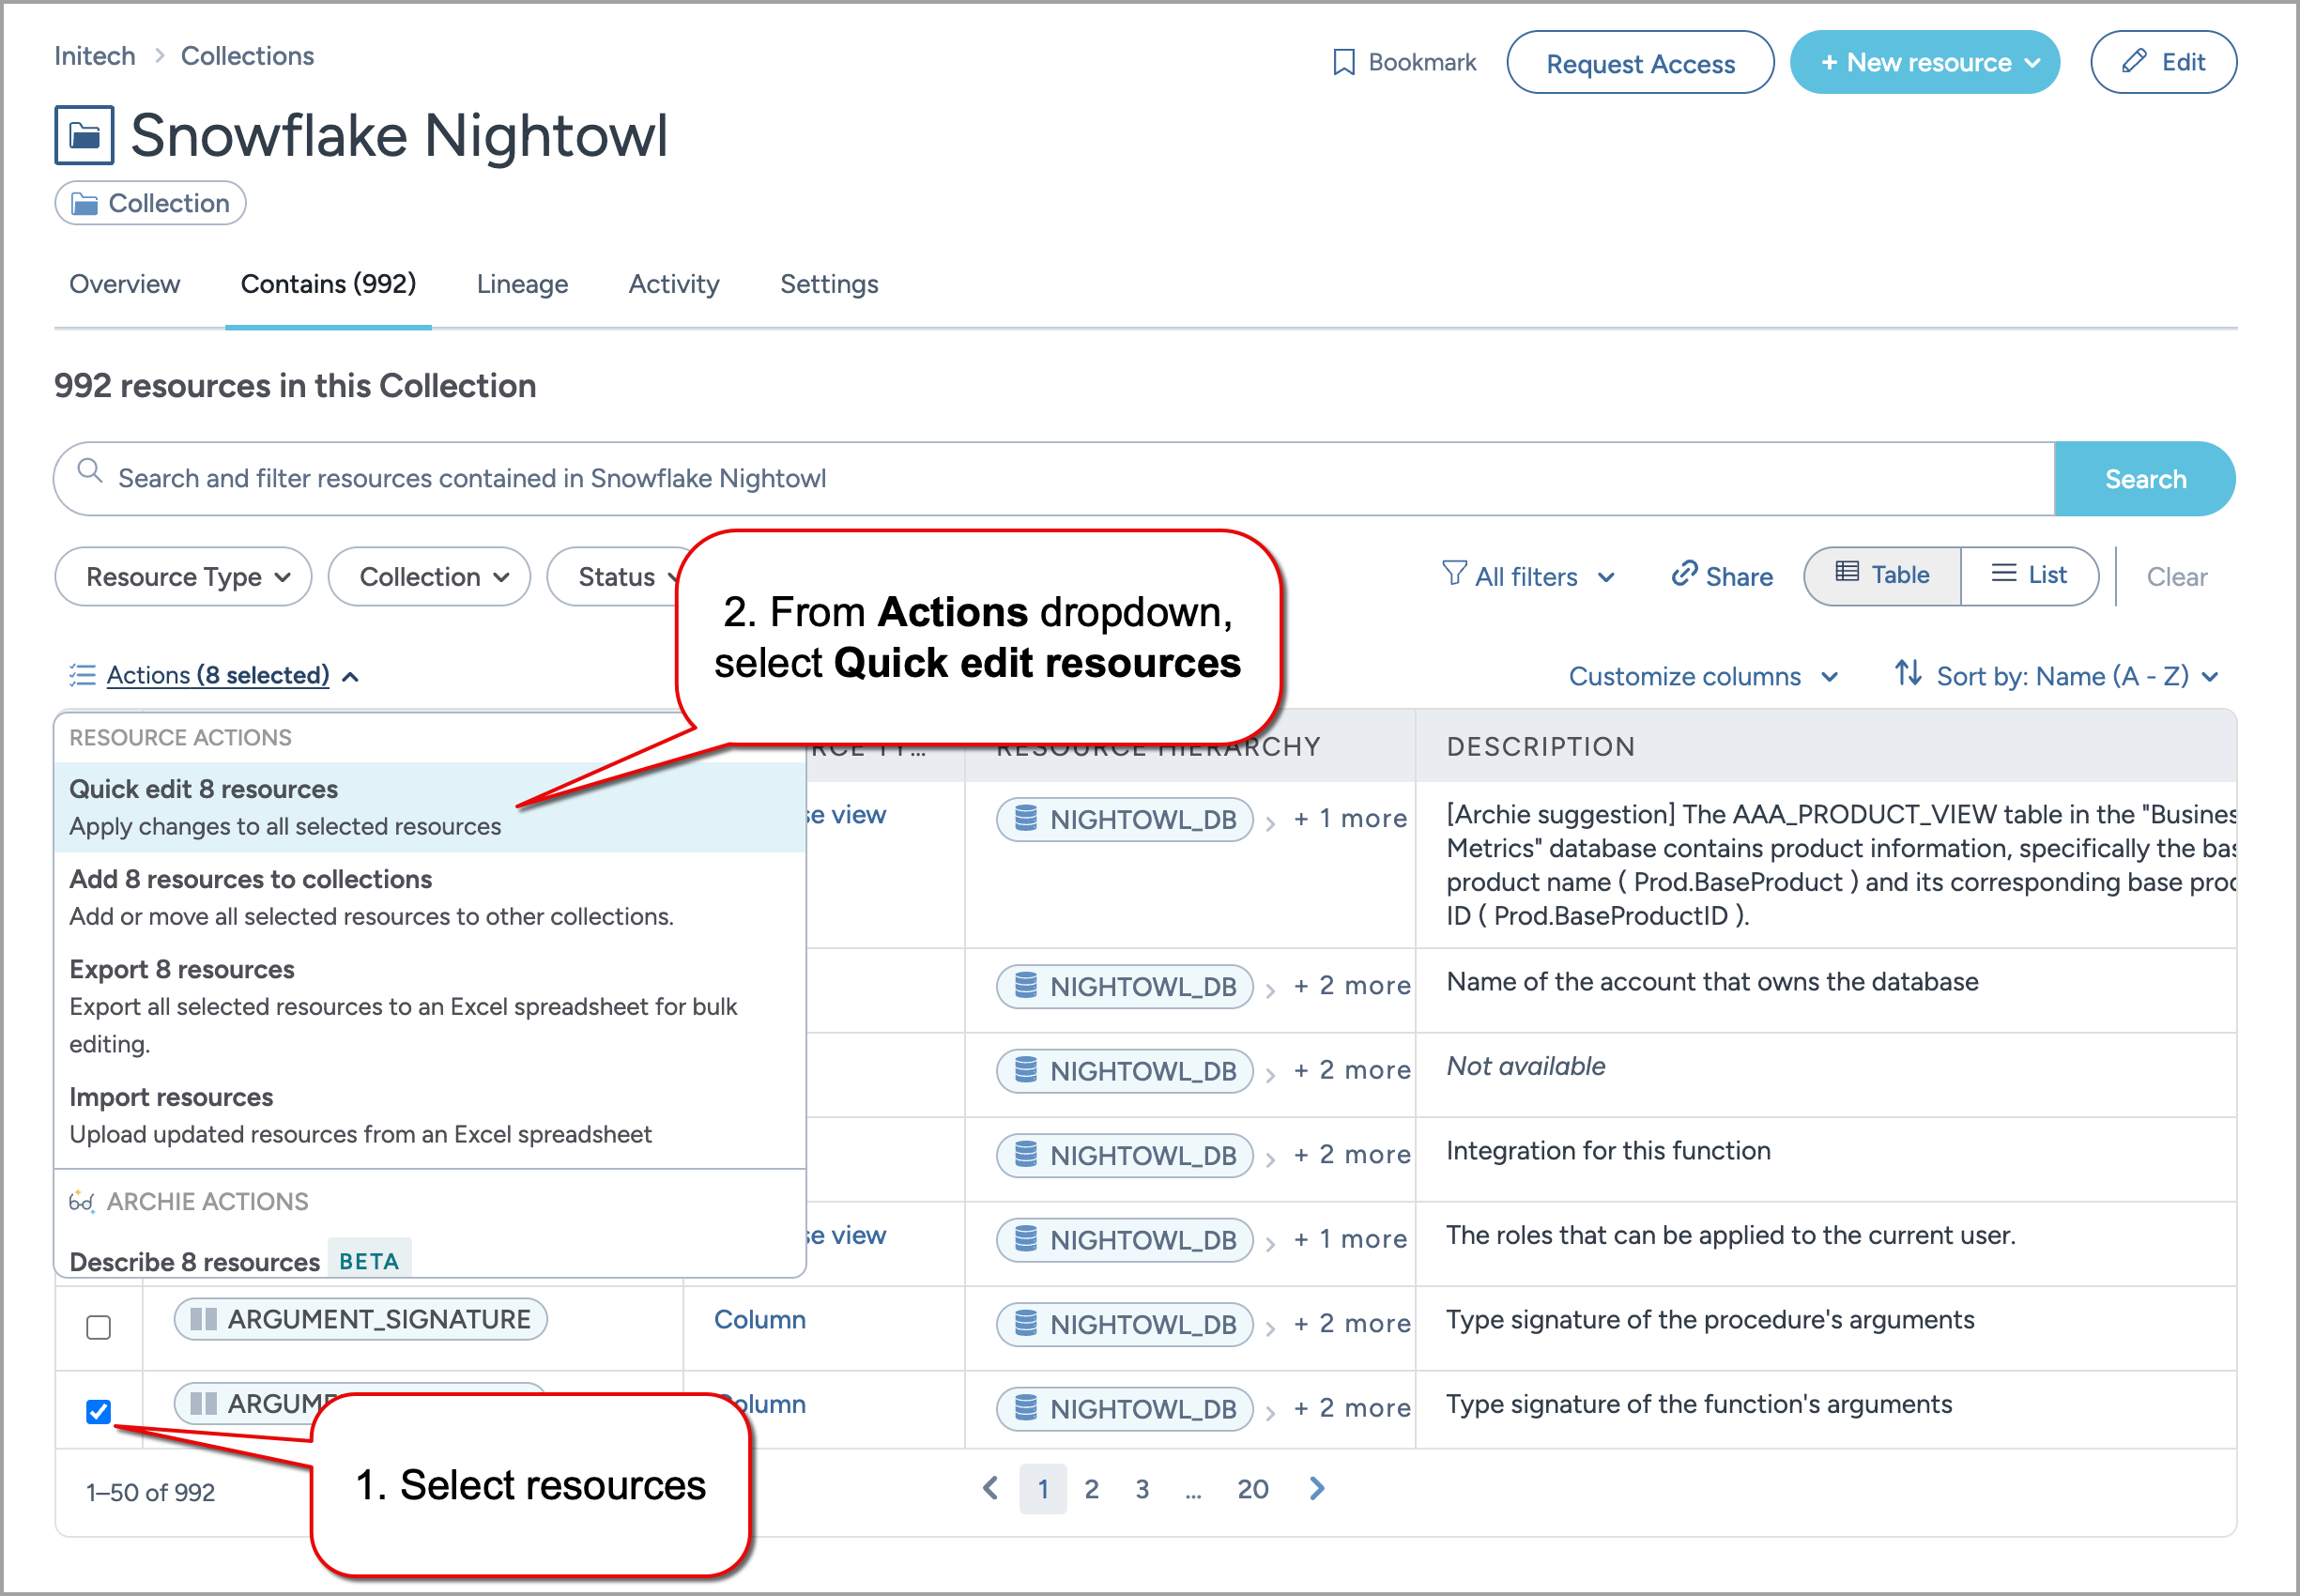Click the Bookmark icon

(x=1343, y=62)
